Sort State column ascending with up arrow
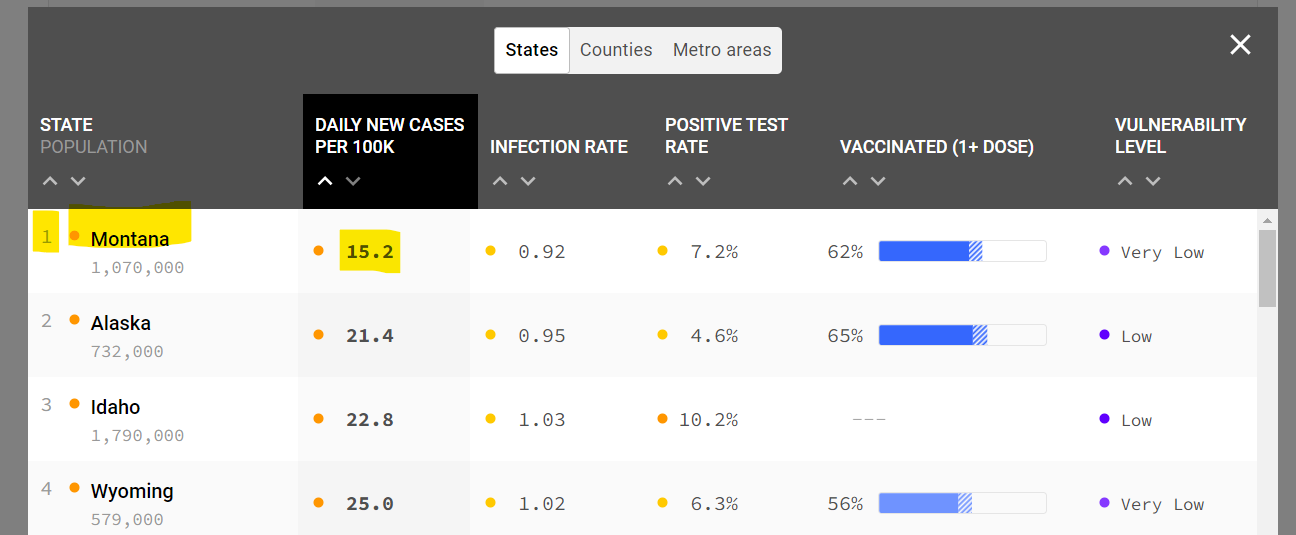The height and width of the screenshot is (535, 1296). pos(49,181)
